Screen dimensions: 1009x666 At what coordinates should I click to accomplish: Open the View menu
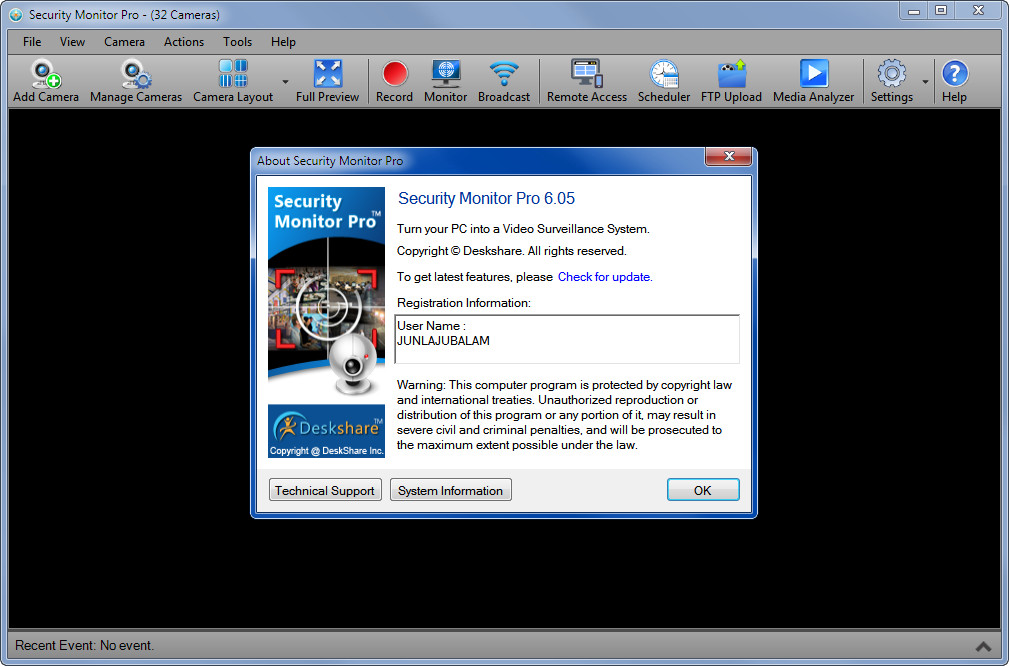point(72,42)
